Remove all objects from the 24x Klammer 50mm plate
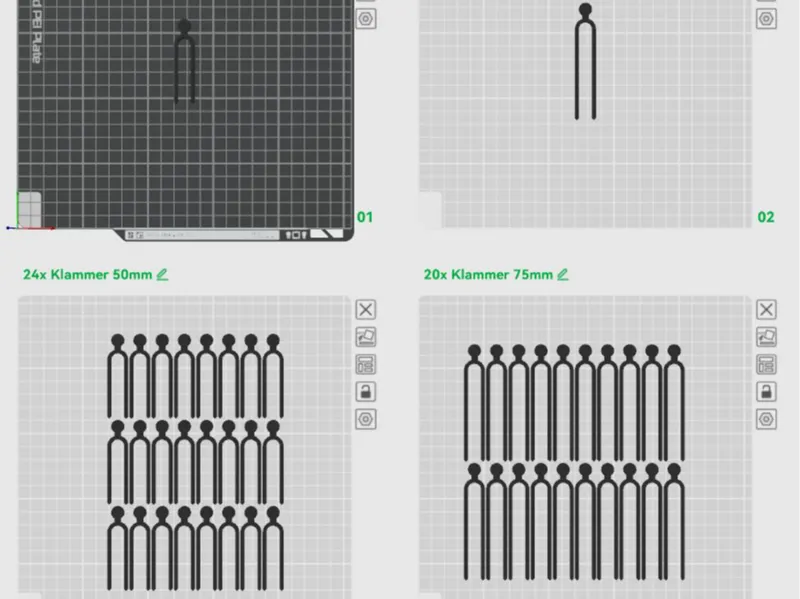 pyautogui.click(x=365, y=310)
